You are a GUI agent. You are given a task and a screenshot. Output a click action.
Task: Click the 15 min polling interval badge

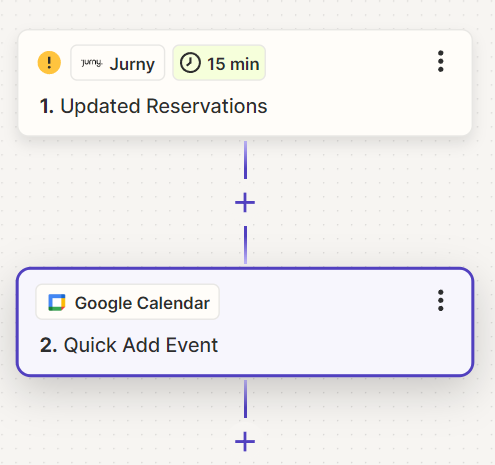[x=219, y=63]
